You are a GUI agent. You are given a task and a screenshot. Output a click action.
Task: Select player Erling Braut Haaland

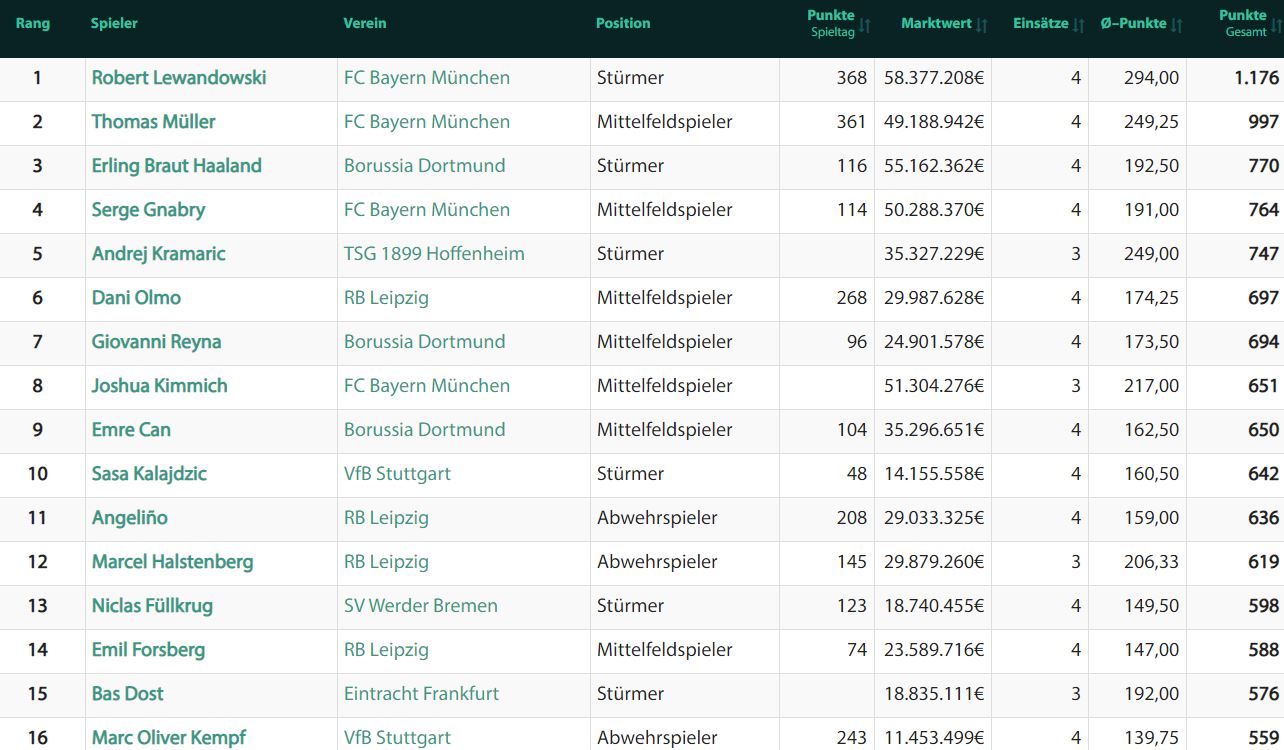tap(177, 166)
